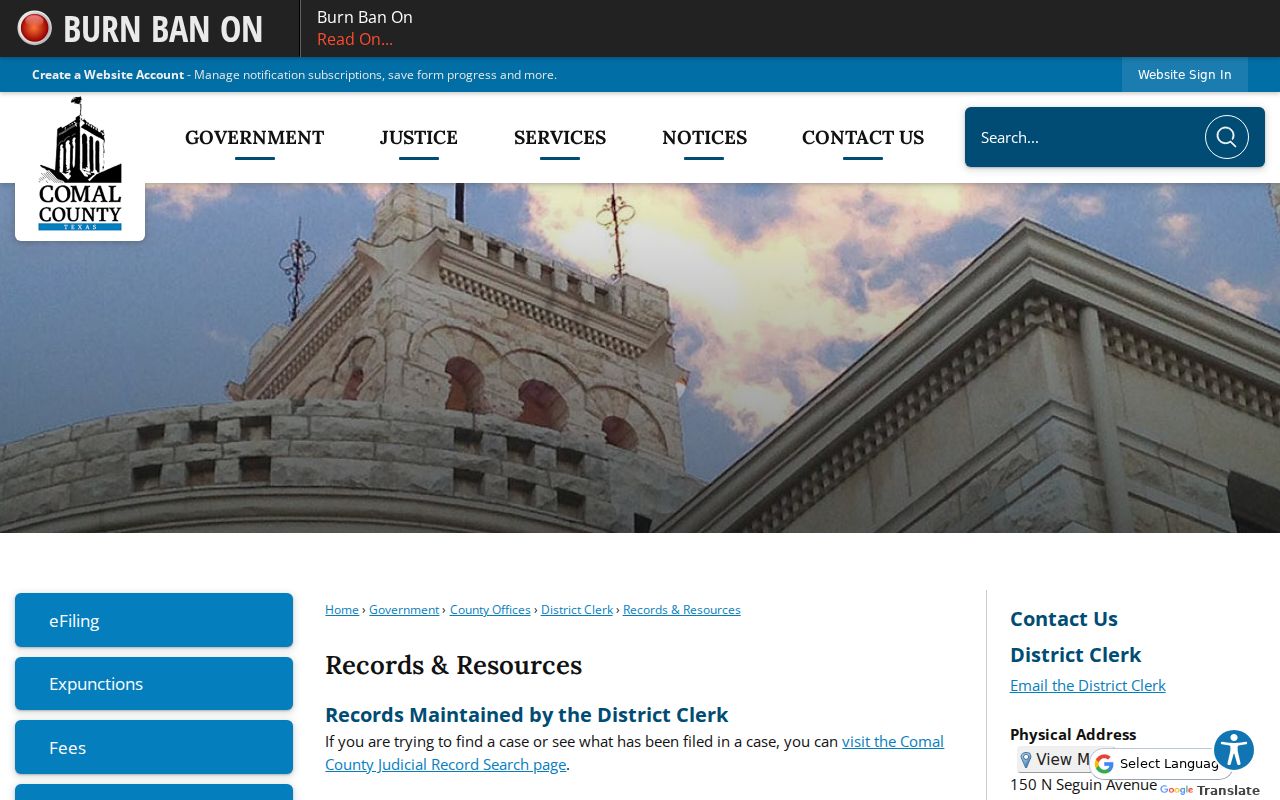Click the red Burn Ban alert icon
The image size is (1280, 800).
click(x=35, y=28)
